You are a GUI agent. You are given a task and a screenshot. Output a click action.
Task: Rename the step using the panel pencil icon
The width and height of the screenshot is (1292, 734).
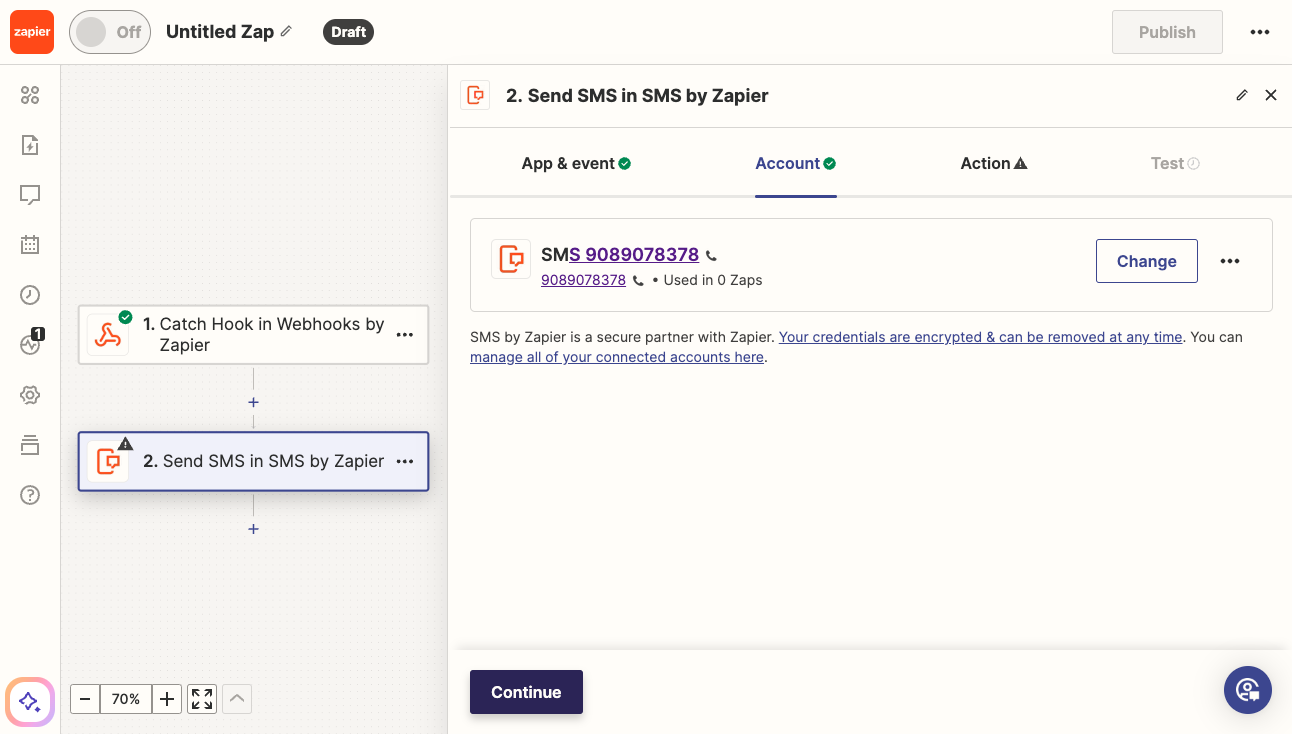coord(1242,95)
